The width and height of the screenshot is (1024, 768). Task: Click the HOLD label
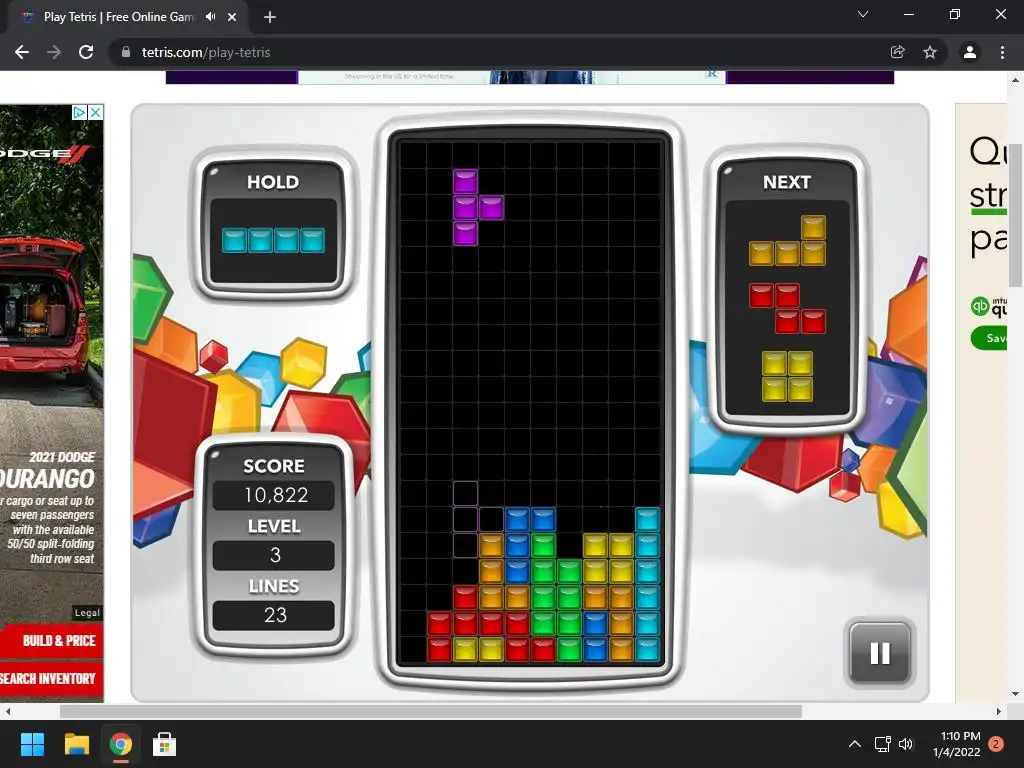273,182
